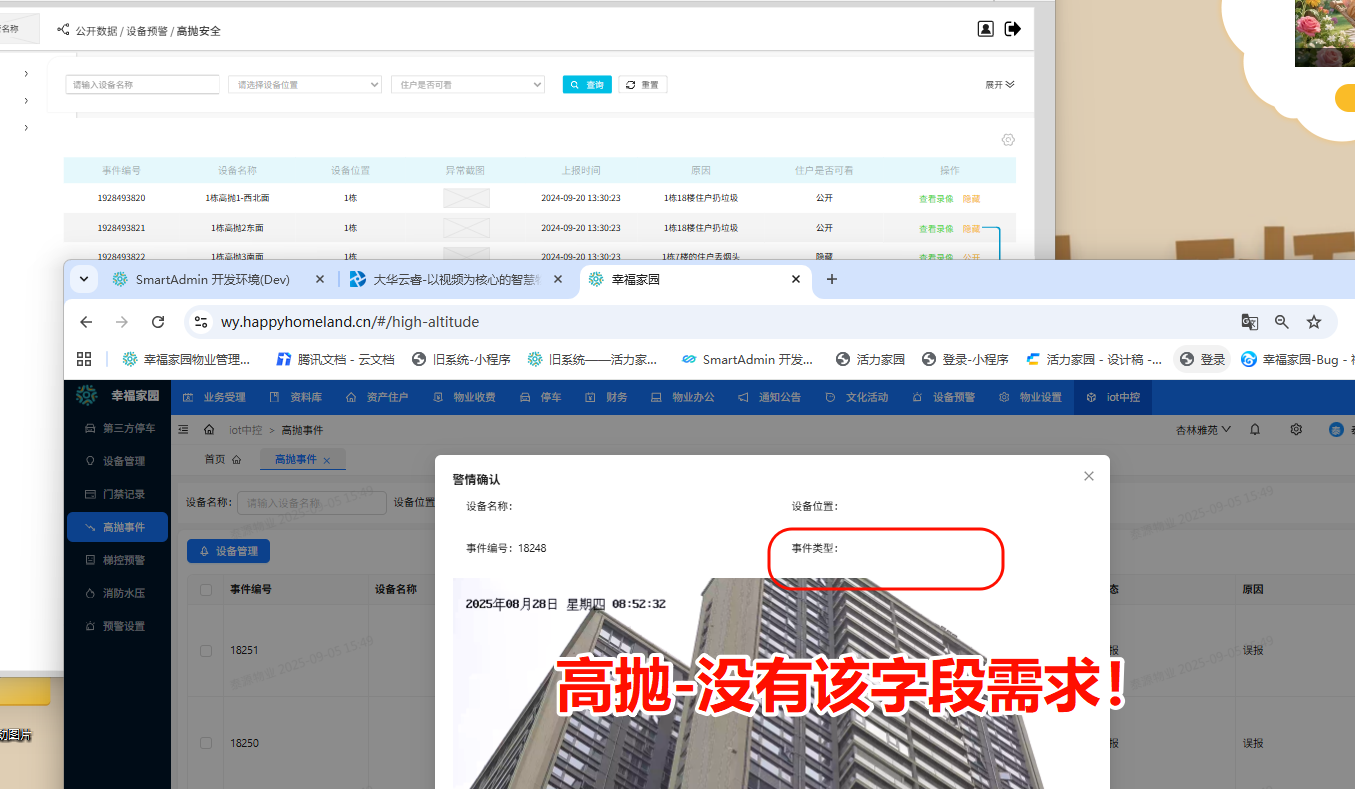Open the table column settings gear

click(1008, 140)
